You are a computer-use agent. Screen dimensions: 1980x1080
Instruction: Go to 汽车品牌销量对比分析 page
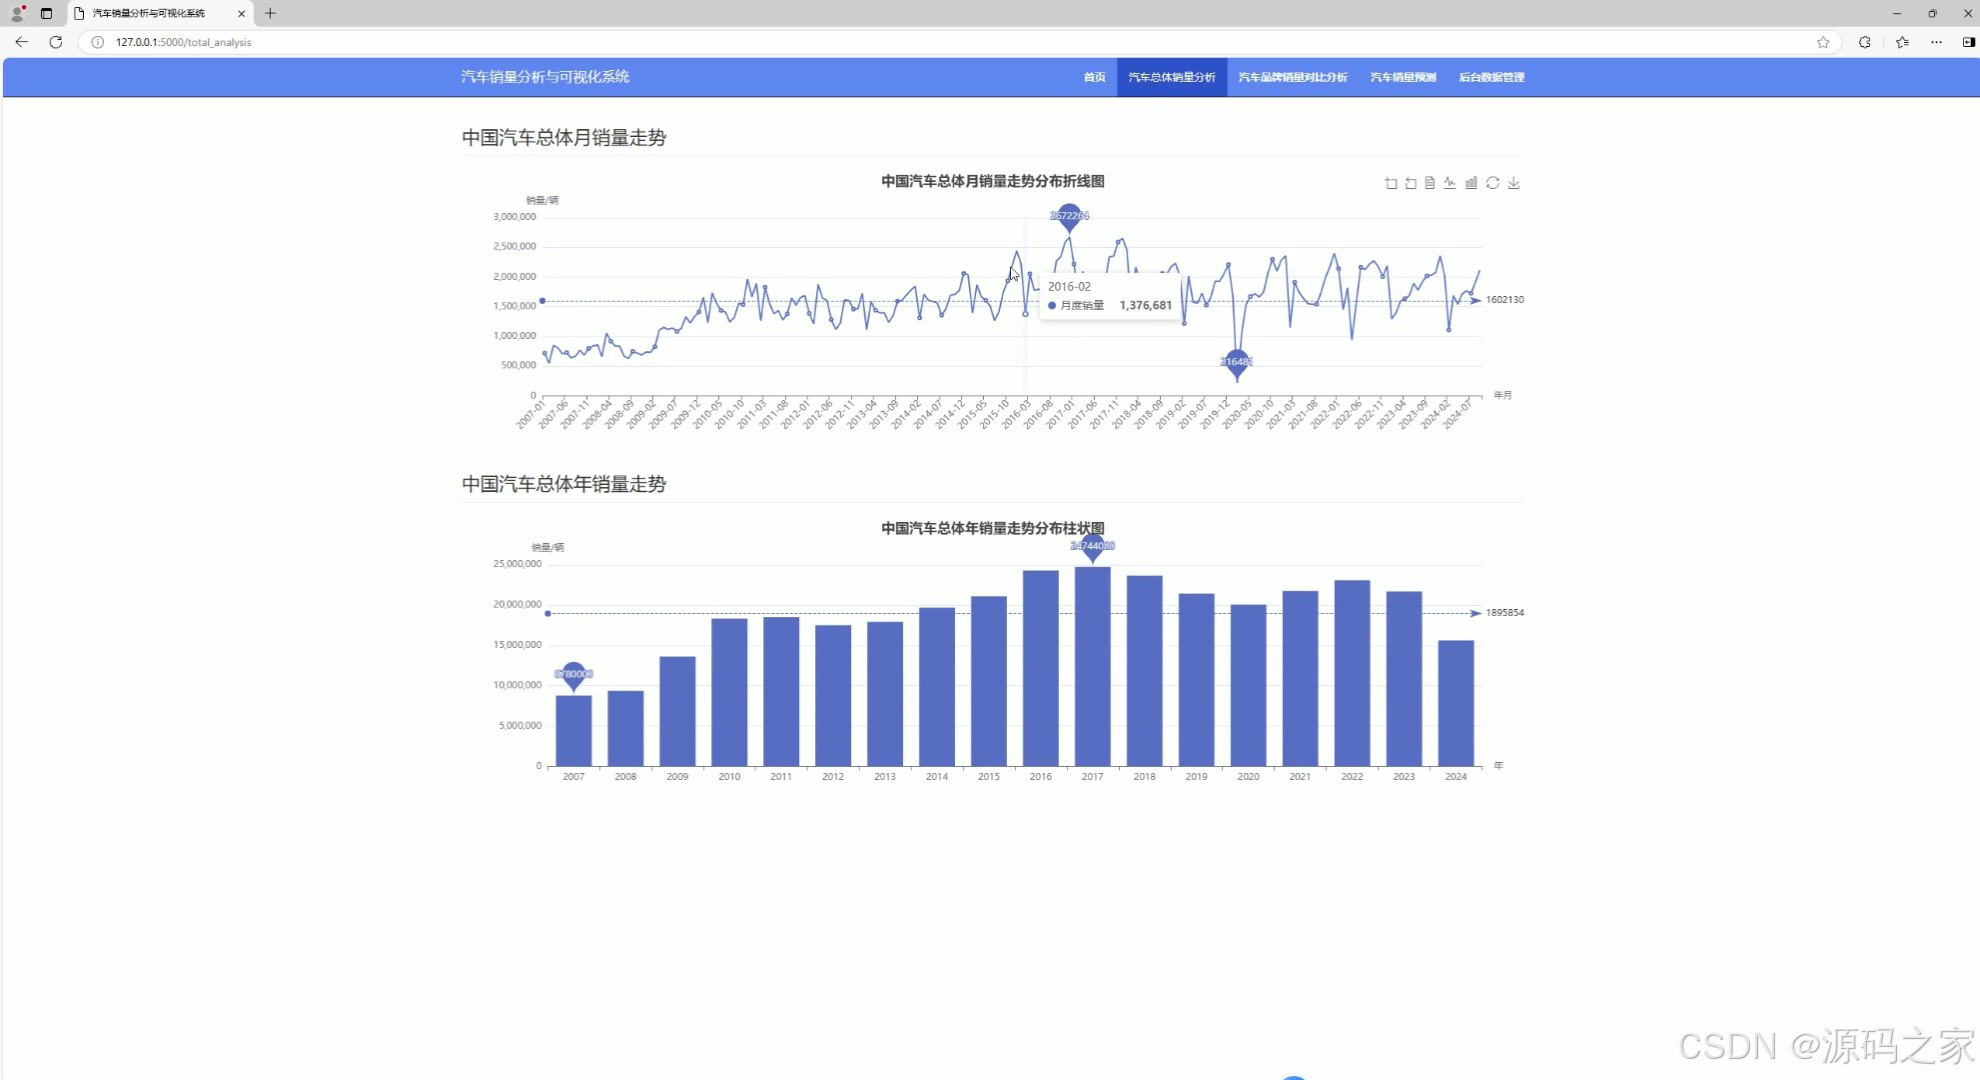point(1292,77)
